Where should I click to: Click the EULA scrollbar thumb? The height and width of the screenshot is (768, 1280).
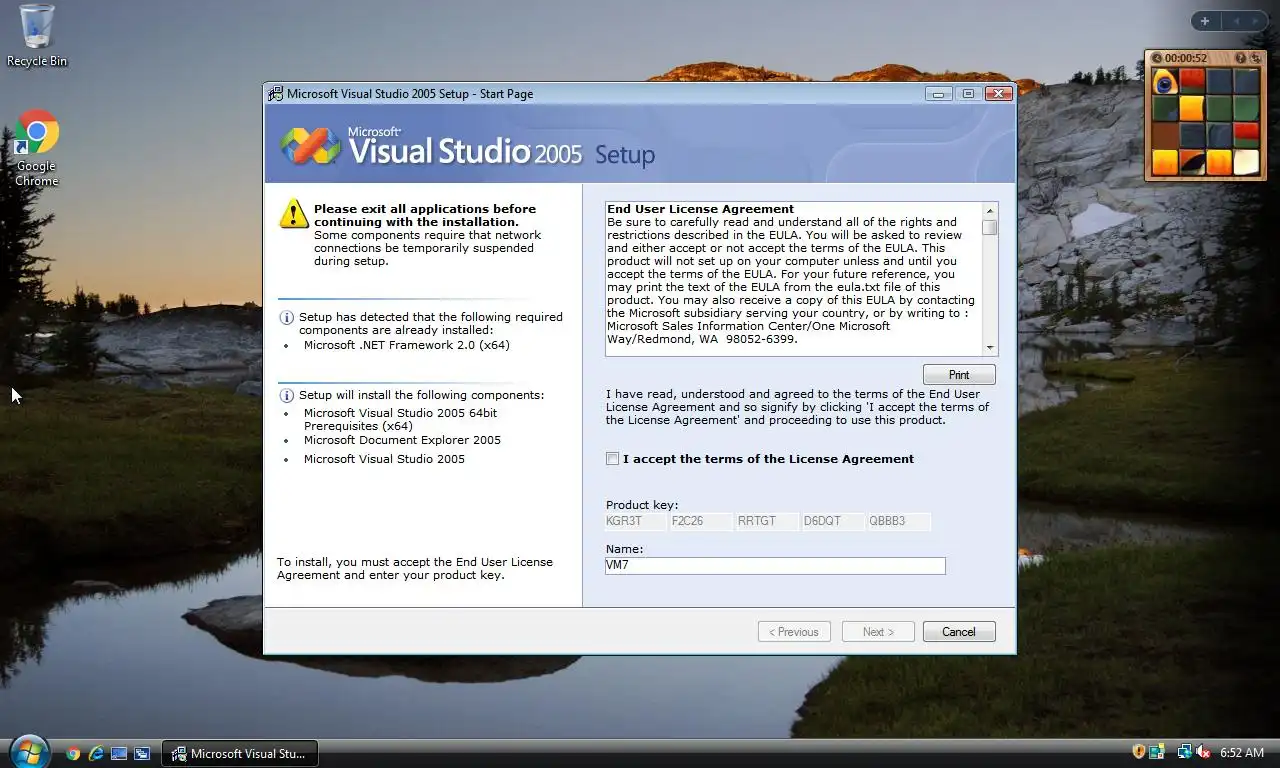[x=990, y=228]
